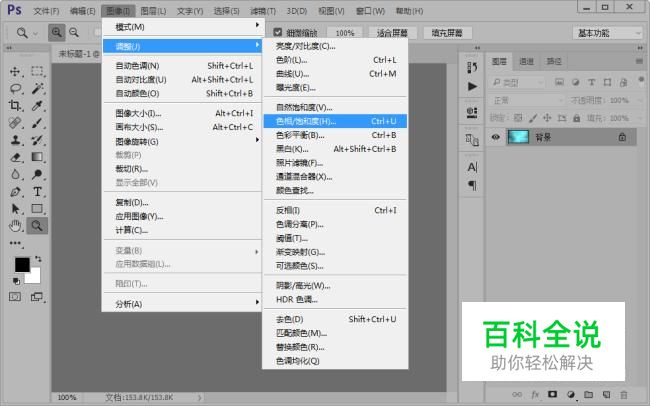This screenshot has height=406, width=650.
Task: Select the History Brush tool
Action: point(37,140)
